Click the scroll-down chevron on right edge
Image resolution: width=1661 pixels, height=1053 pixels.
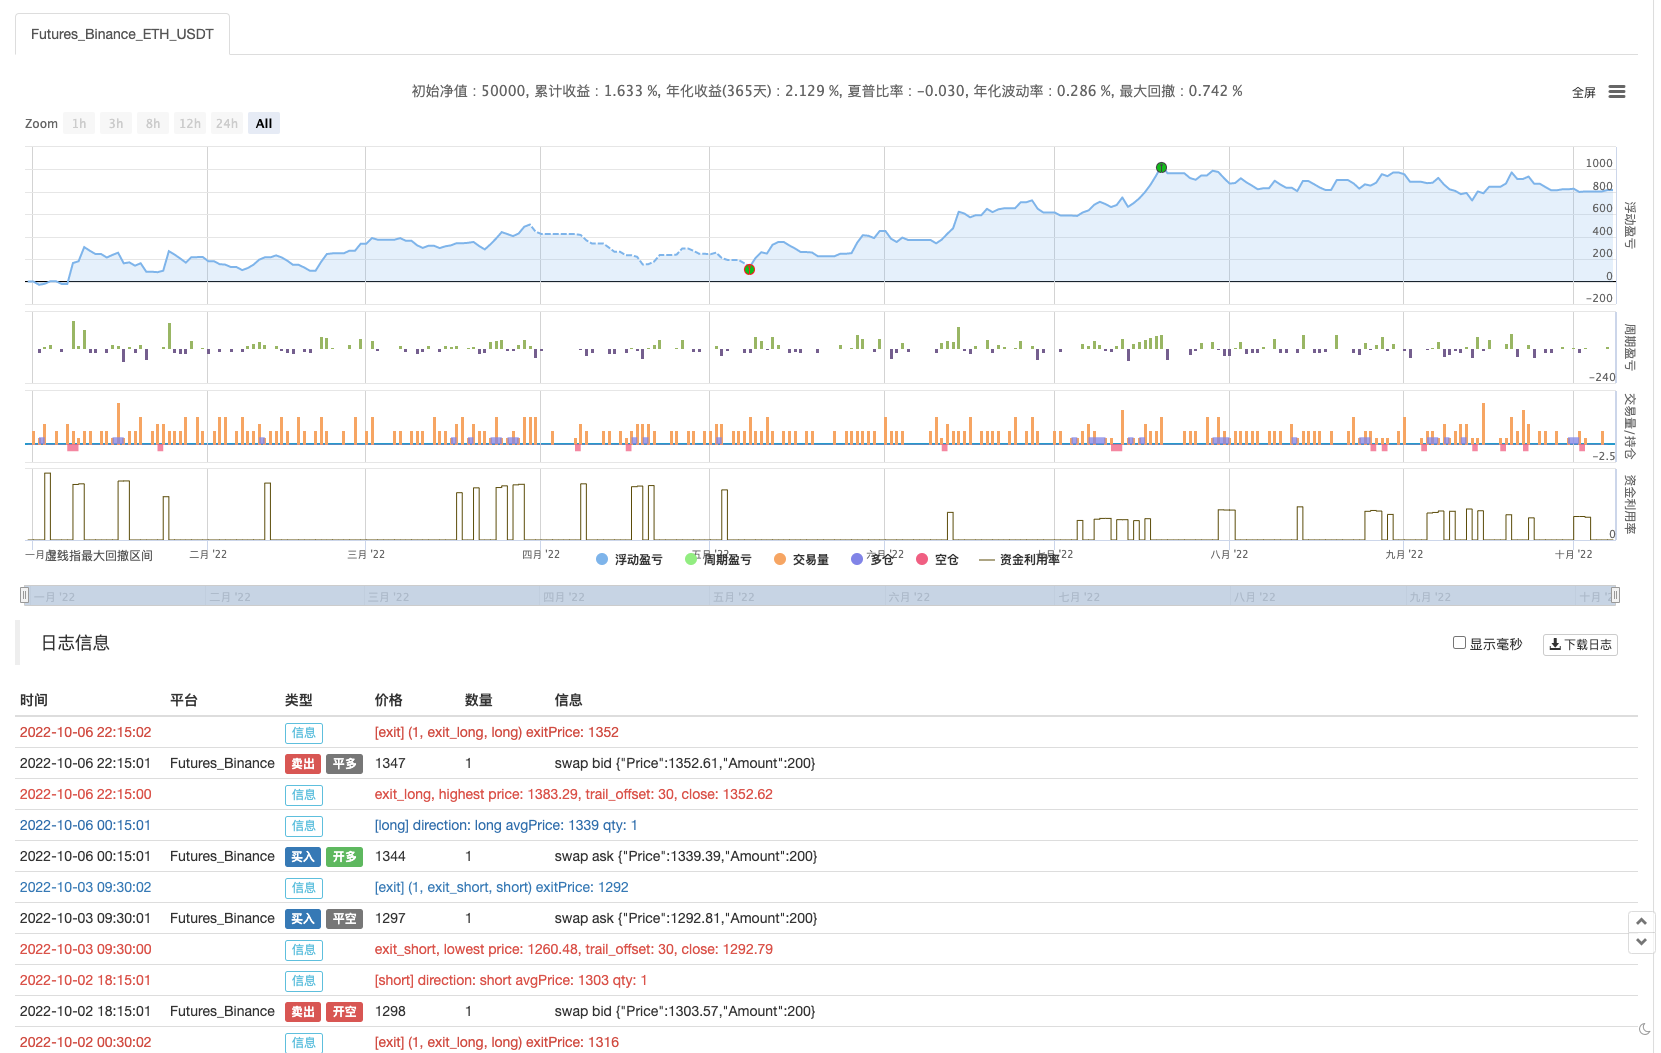coord(1641,942)
